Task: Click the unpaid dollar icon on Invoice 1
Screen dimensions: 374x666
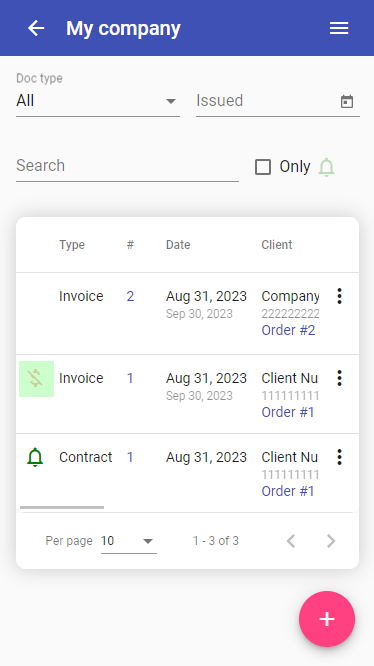Action: click(36, 379)
